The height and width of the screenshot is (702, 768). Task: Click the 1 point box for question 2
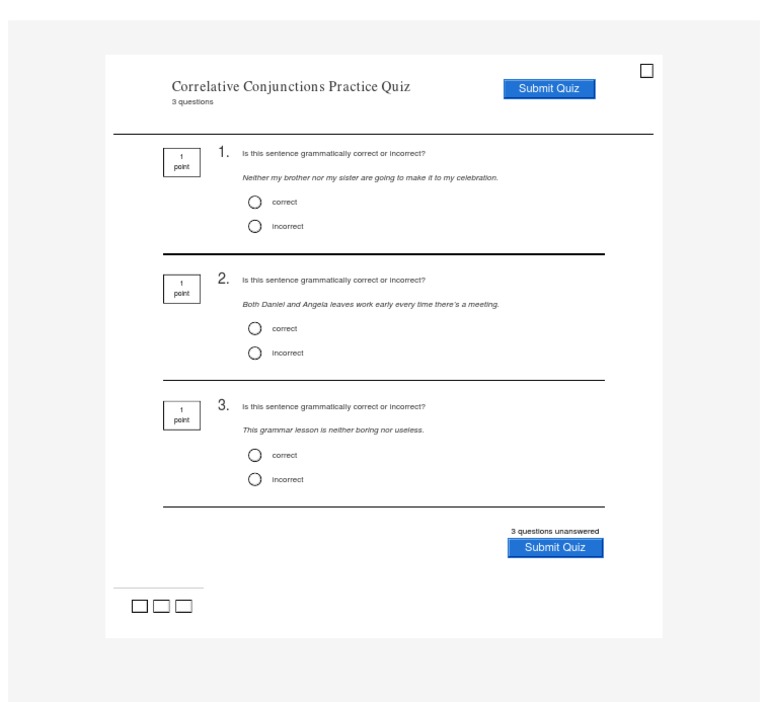(x=182, y=289)
